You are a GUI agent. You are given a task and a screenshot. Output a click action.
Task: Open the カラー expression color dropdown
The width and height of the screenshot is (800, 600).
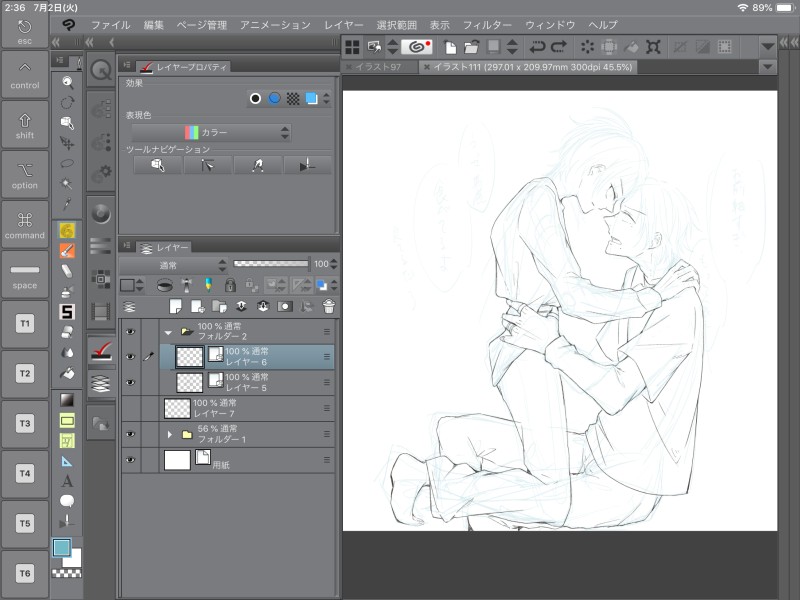212,132
